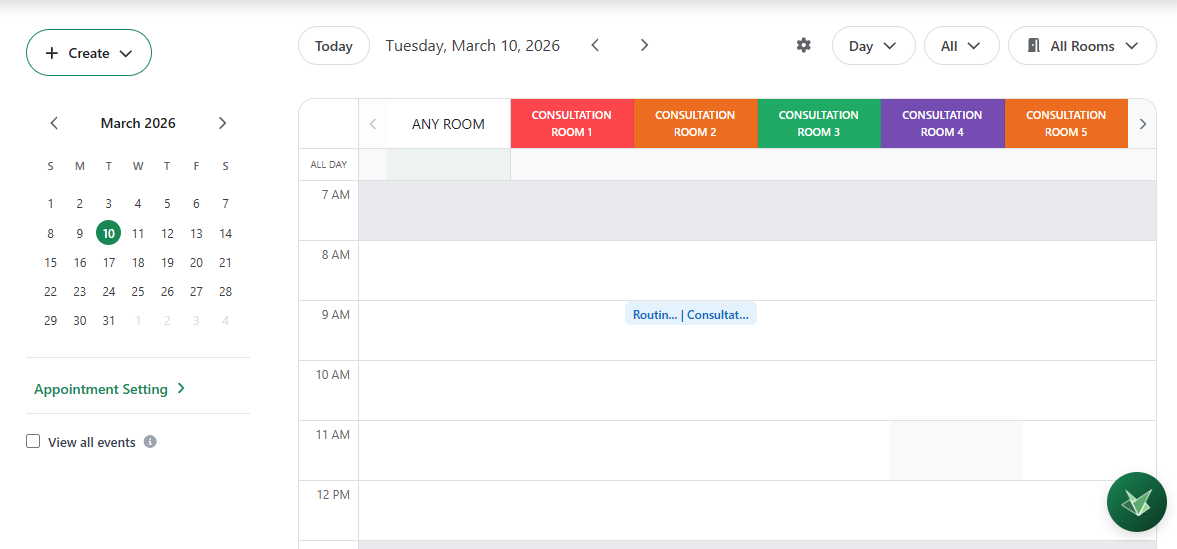Open the 9 AM Routine Consultation appointment
Image resolution: width=1177 pixels, height=549 pixels.
[x=690, y=314]
